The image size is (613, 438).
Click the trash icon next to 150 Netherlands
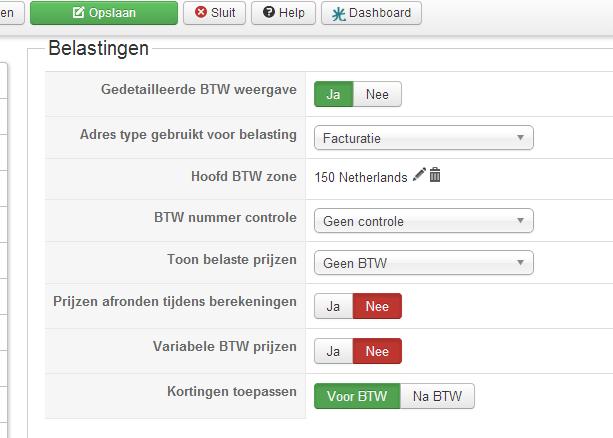[435, 176]
